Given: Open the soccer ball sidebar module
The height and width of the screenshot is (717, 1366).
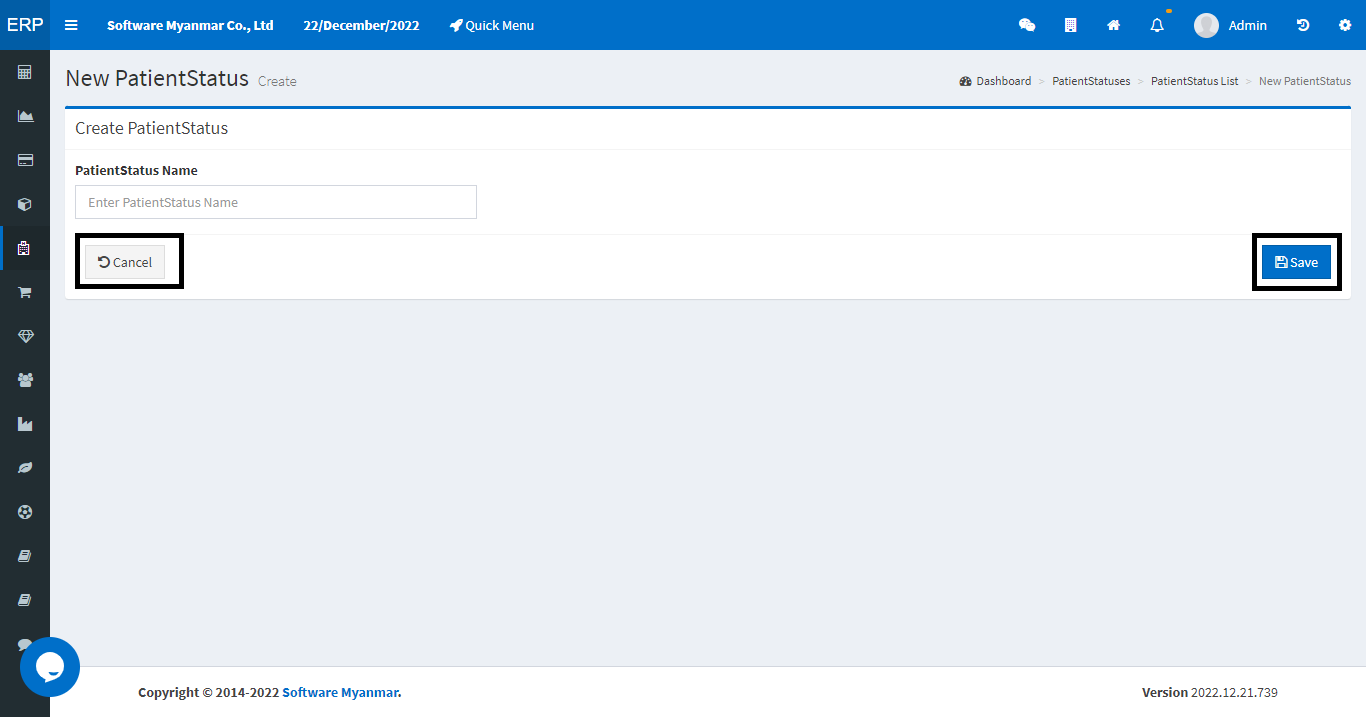Looking at the screenshot, I should [25, 512].
